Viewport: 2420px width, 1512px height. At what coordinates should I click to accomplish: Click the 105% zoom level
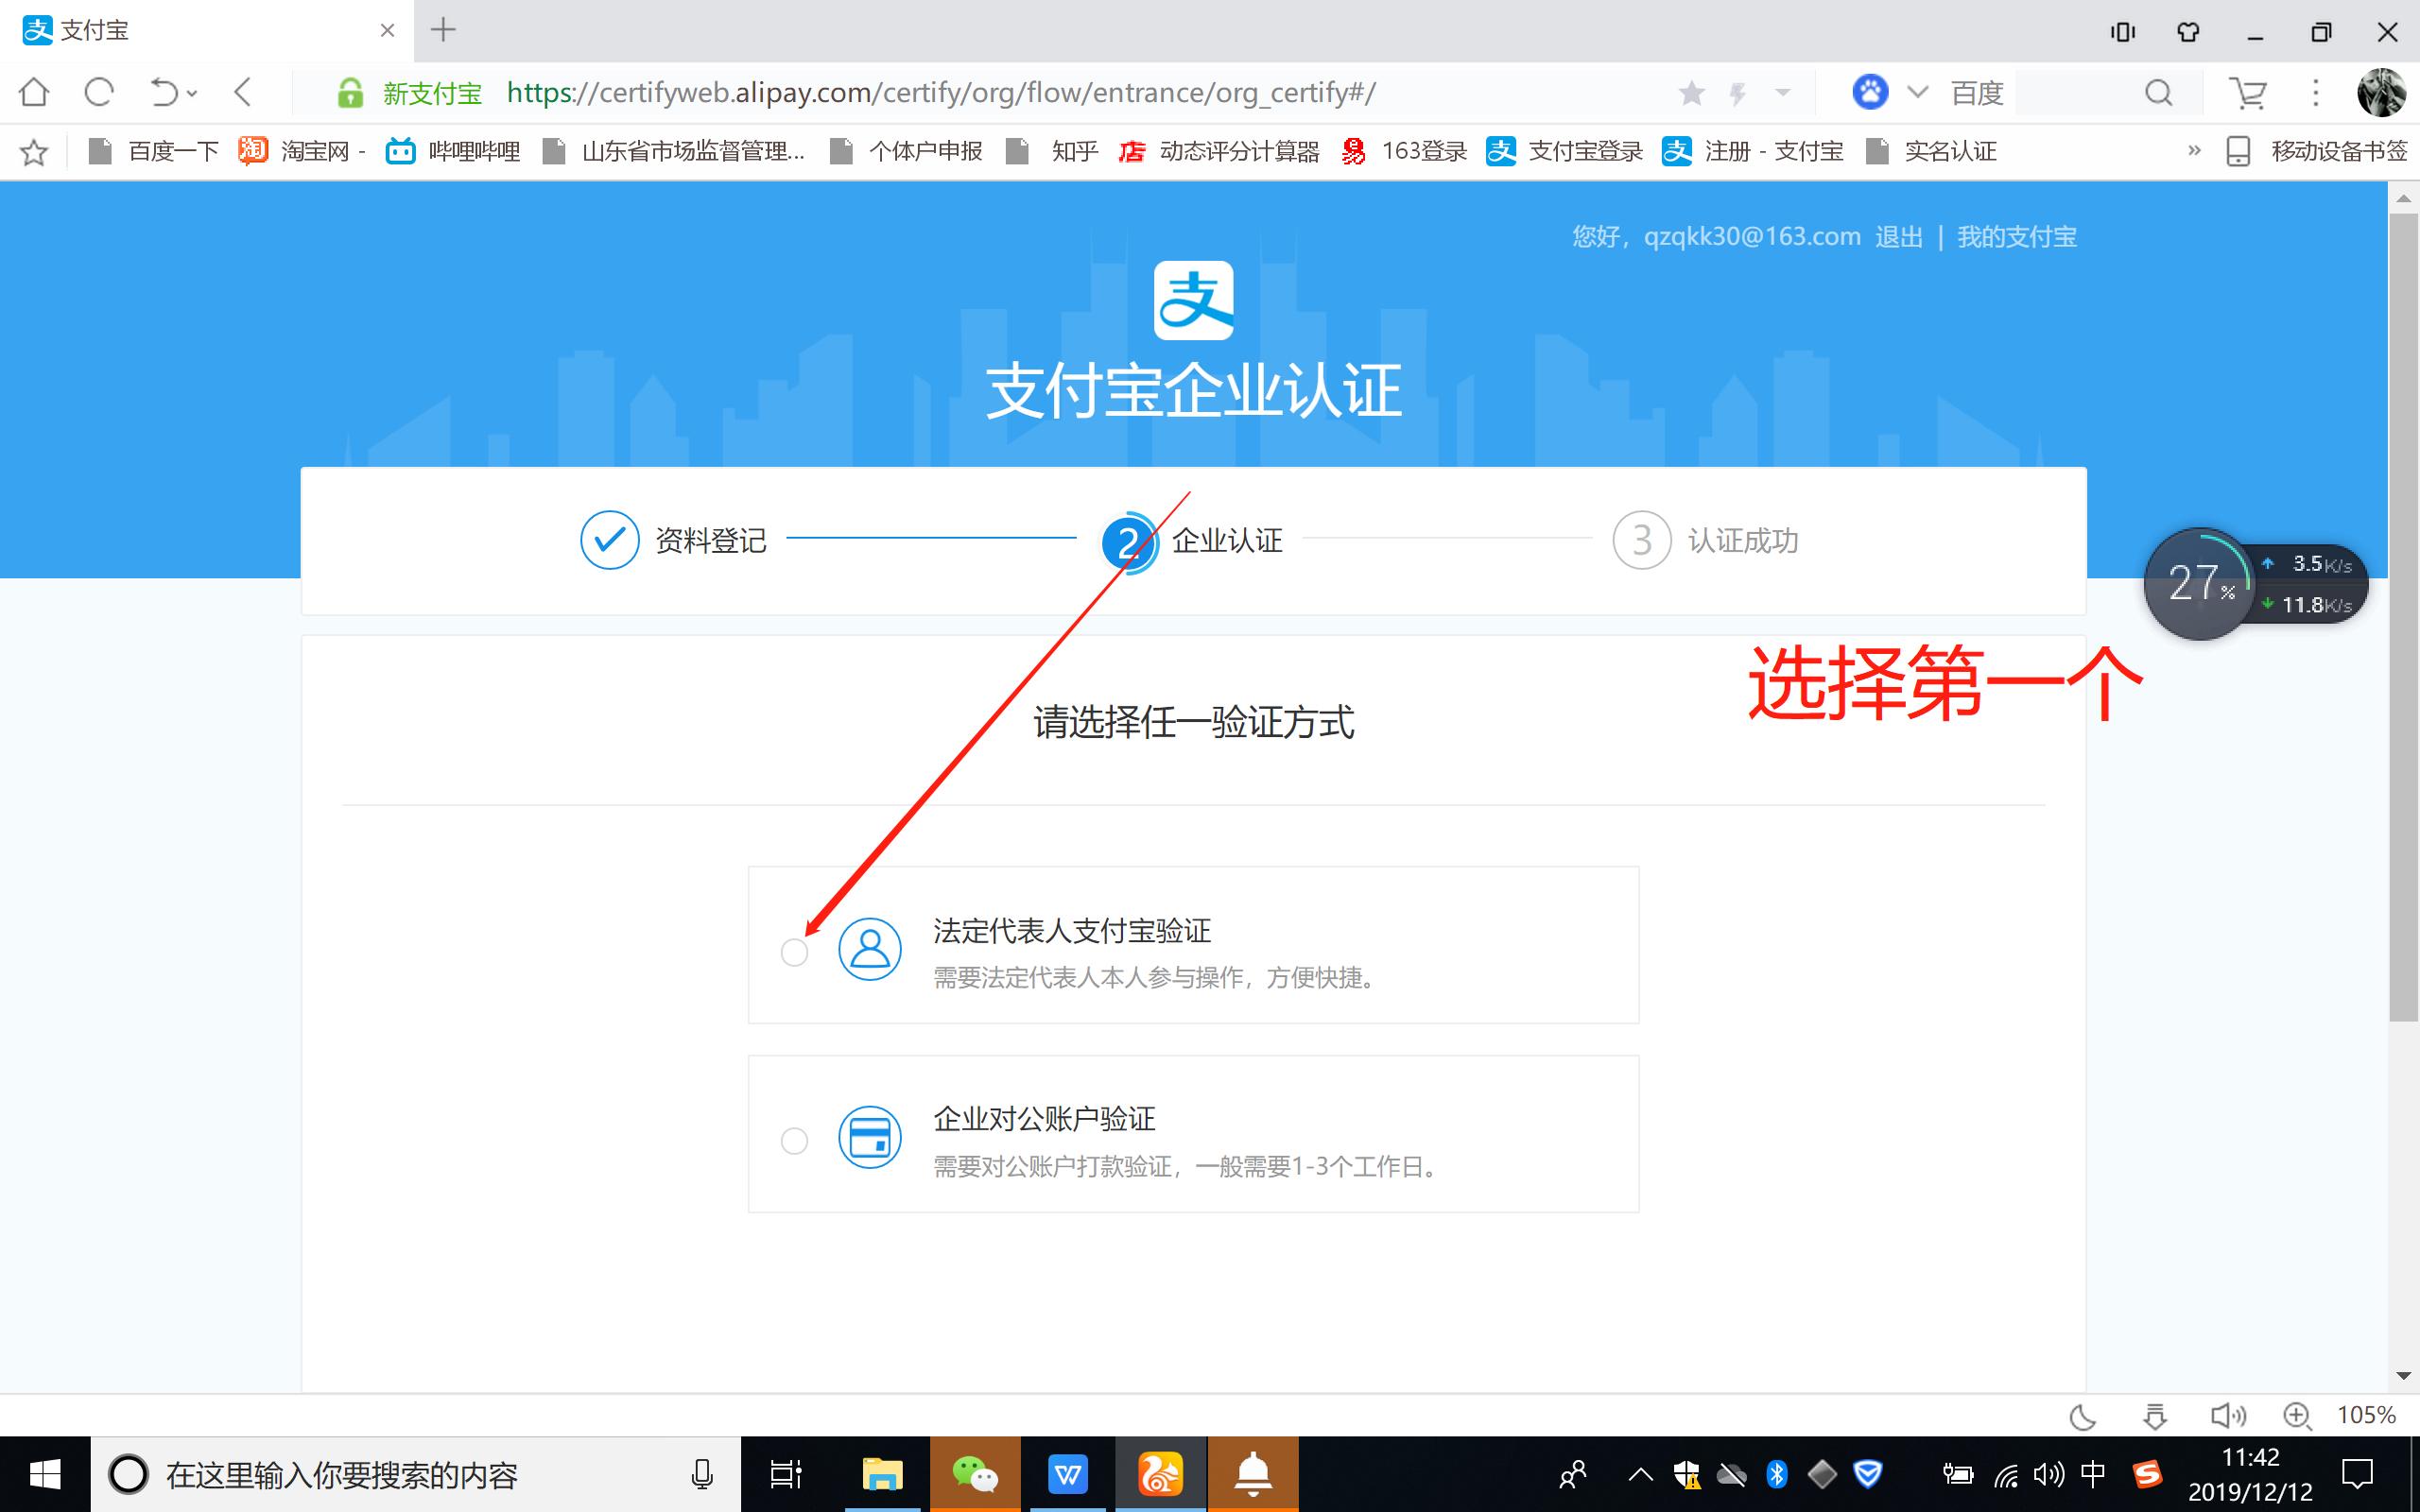[2366, 1416]
